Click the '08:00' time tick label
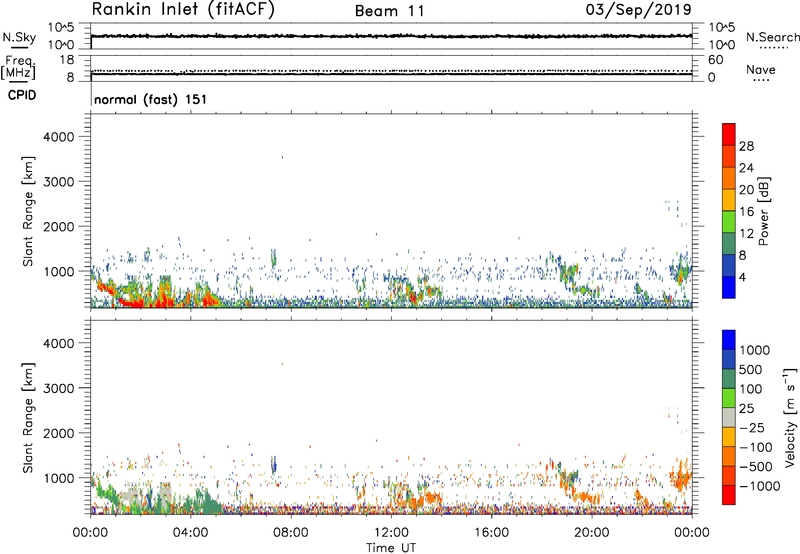 point(291,533)
